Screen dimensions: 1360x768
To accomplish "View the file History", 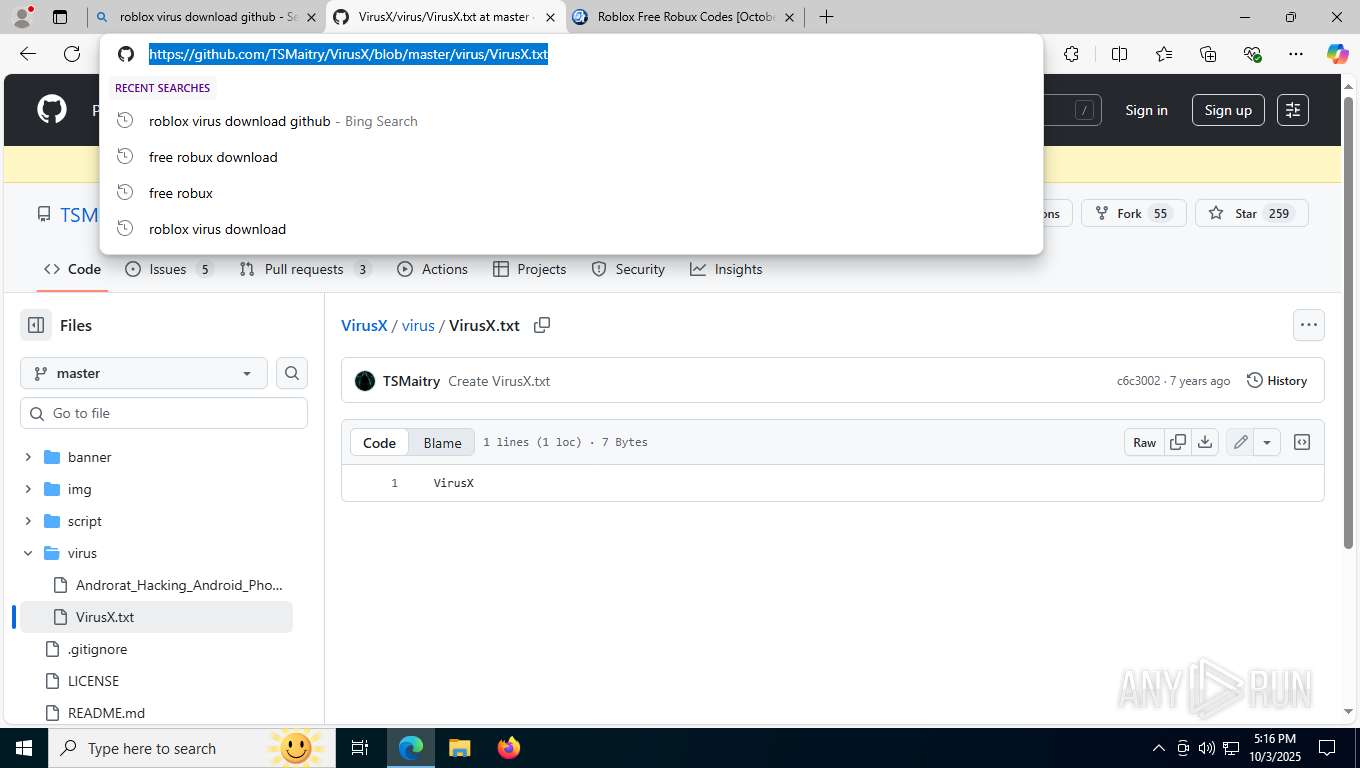I will (x=1277, y=380).
